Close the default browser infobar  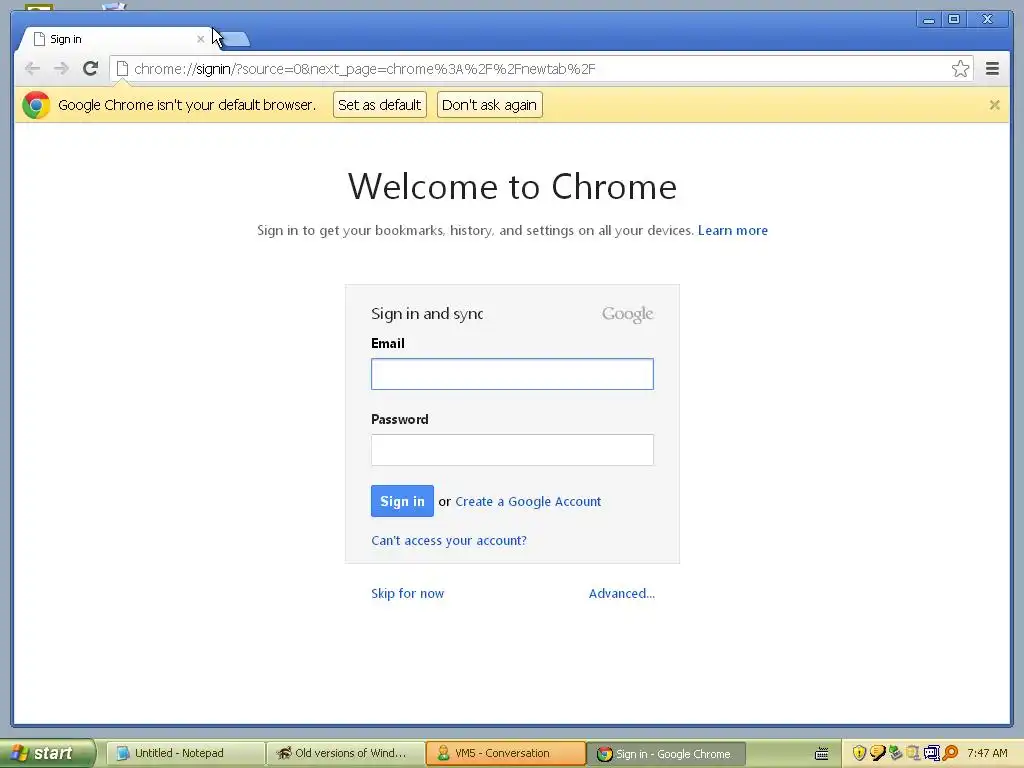tap(994, 104)
